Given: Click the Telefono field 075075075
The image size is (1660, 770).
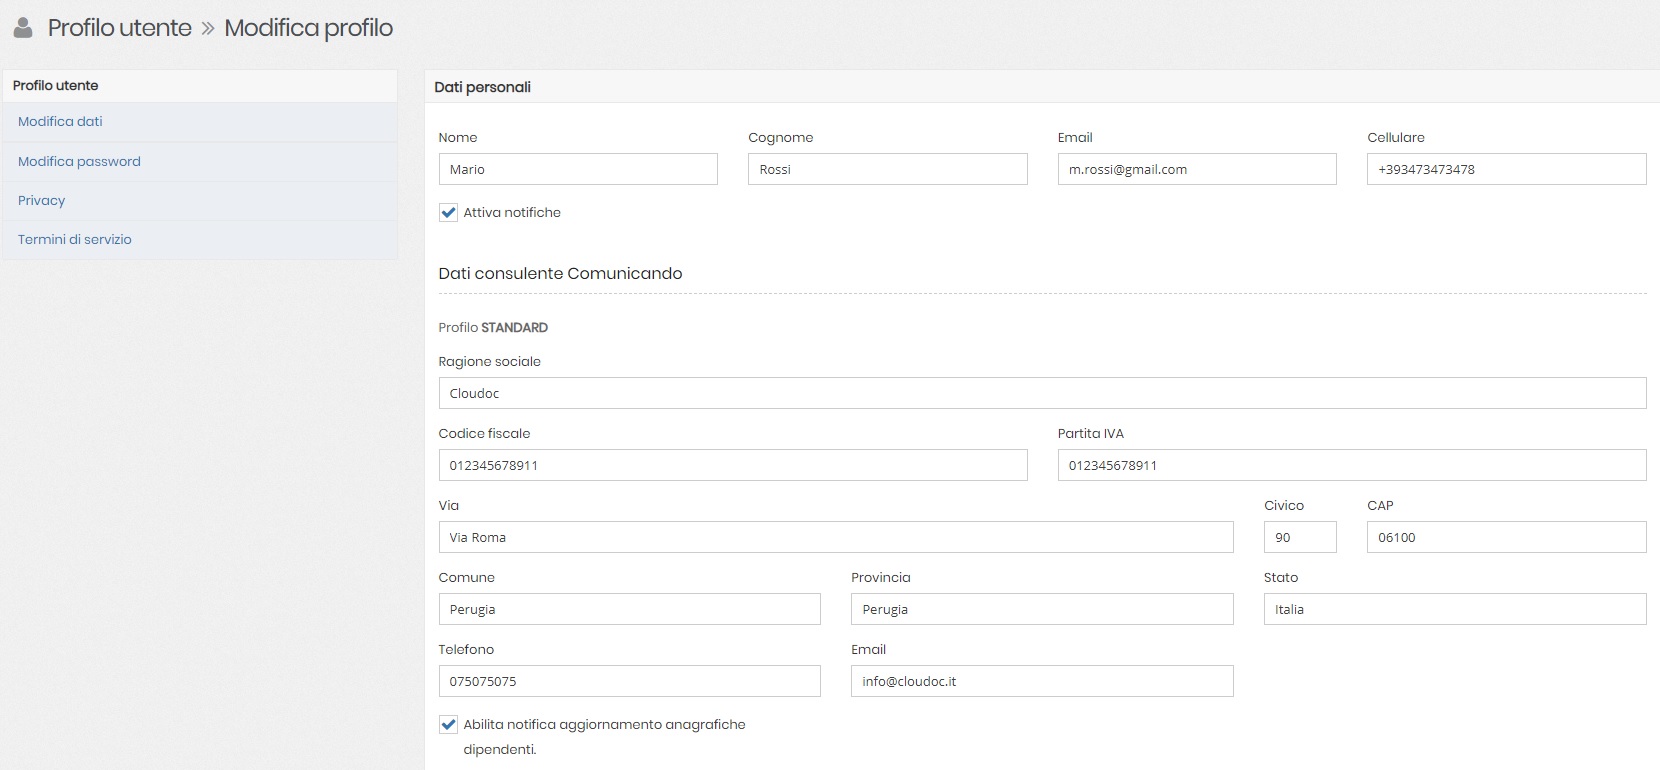Looking at the screenshot, I should click(x=629, y=681).
